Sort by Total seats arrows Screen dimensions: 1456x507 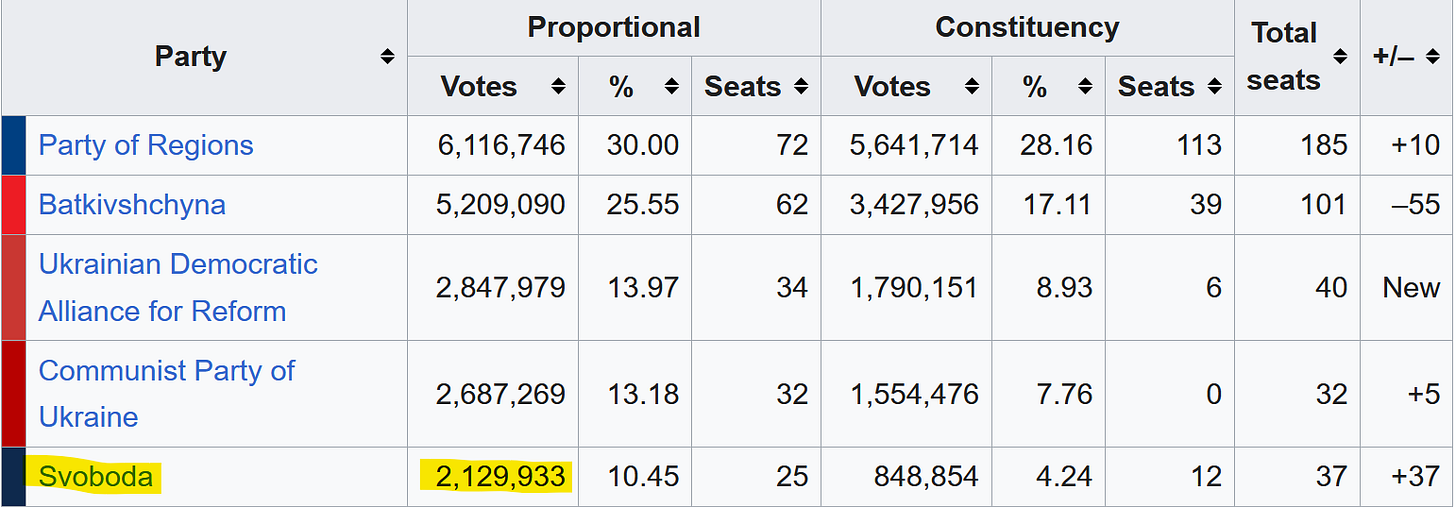click(1340, 57)
